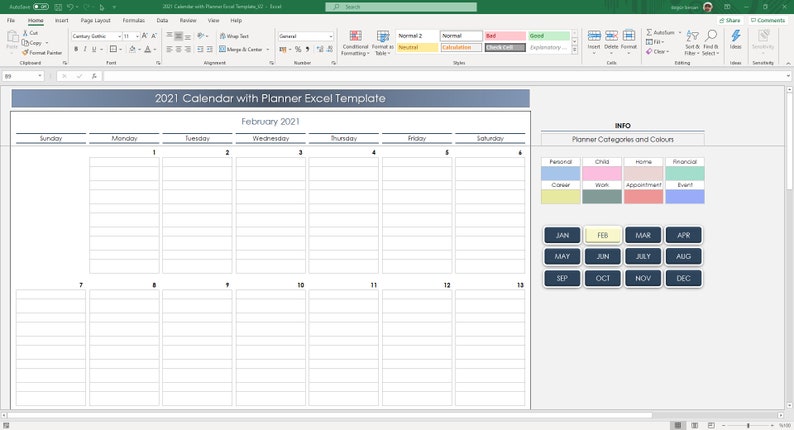Click the Appointment category red swatch
The image size is (794, 430).
pyautogui.click(x=644, y=197)
